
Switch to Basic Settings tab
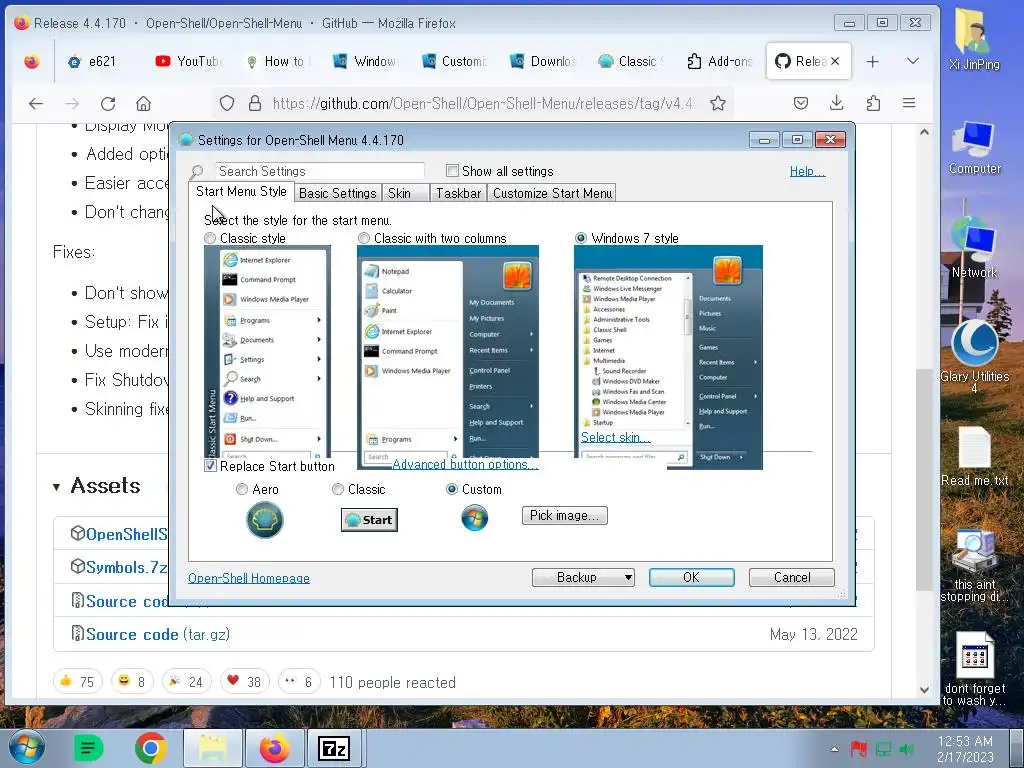tap(338, 193)
